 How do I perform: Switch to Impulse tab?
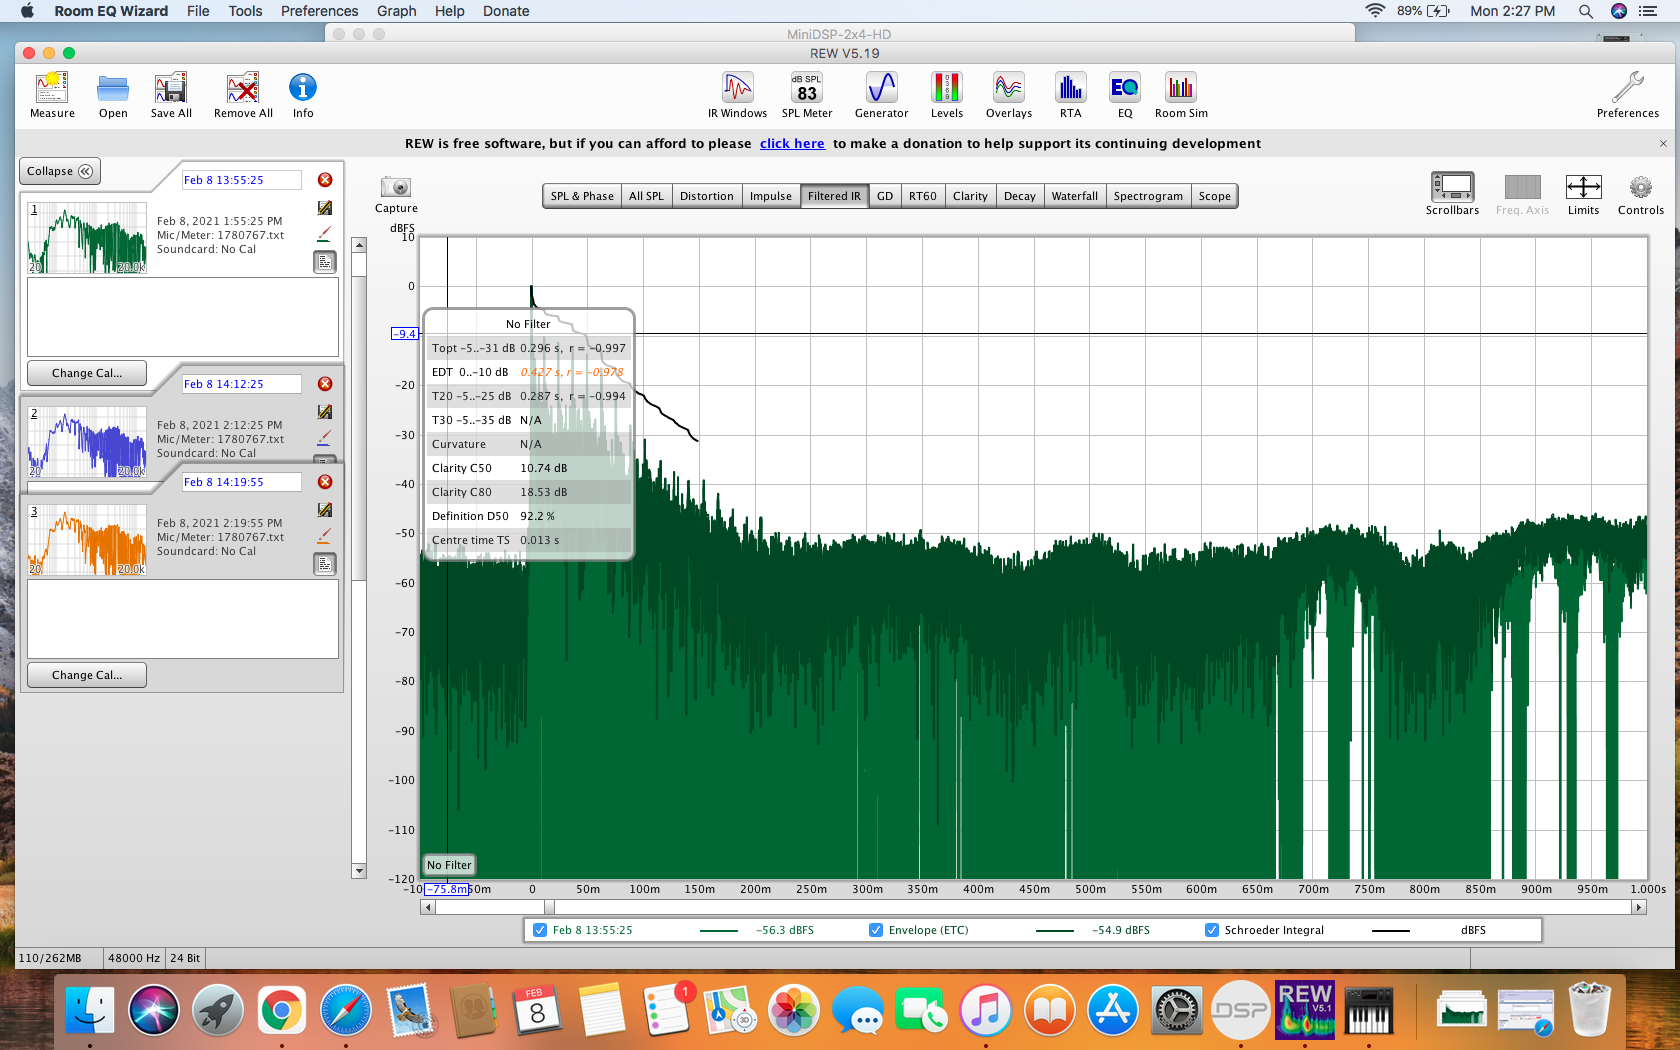point(771,196)
